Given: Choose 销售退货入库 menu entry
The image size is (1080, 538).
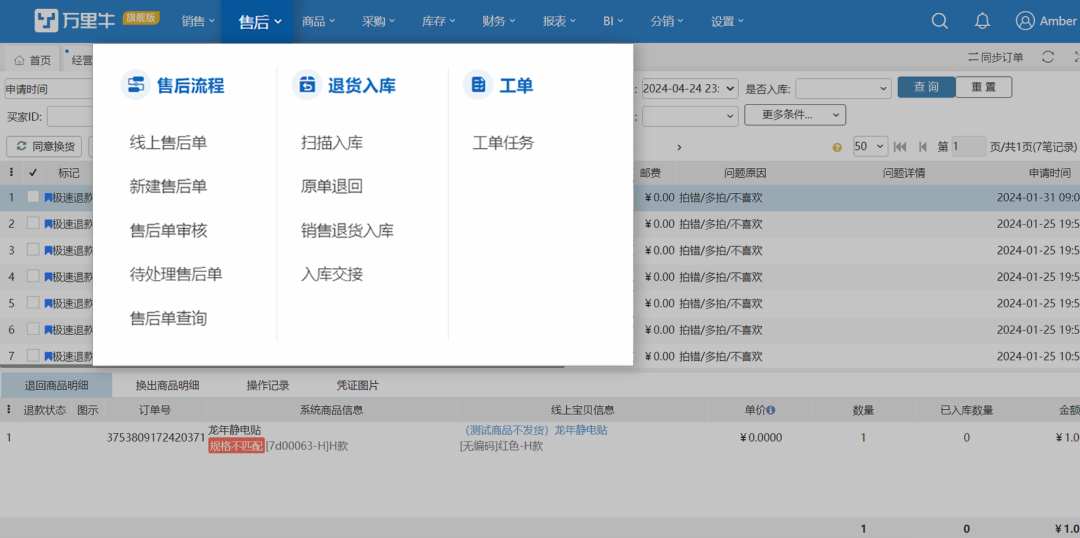Looking at the screenshot, I should tap(347, 231).
